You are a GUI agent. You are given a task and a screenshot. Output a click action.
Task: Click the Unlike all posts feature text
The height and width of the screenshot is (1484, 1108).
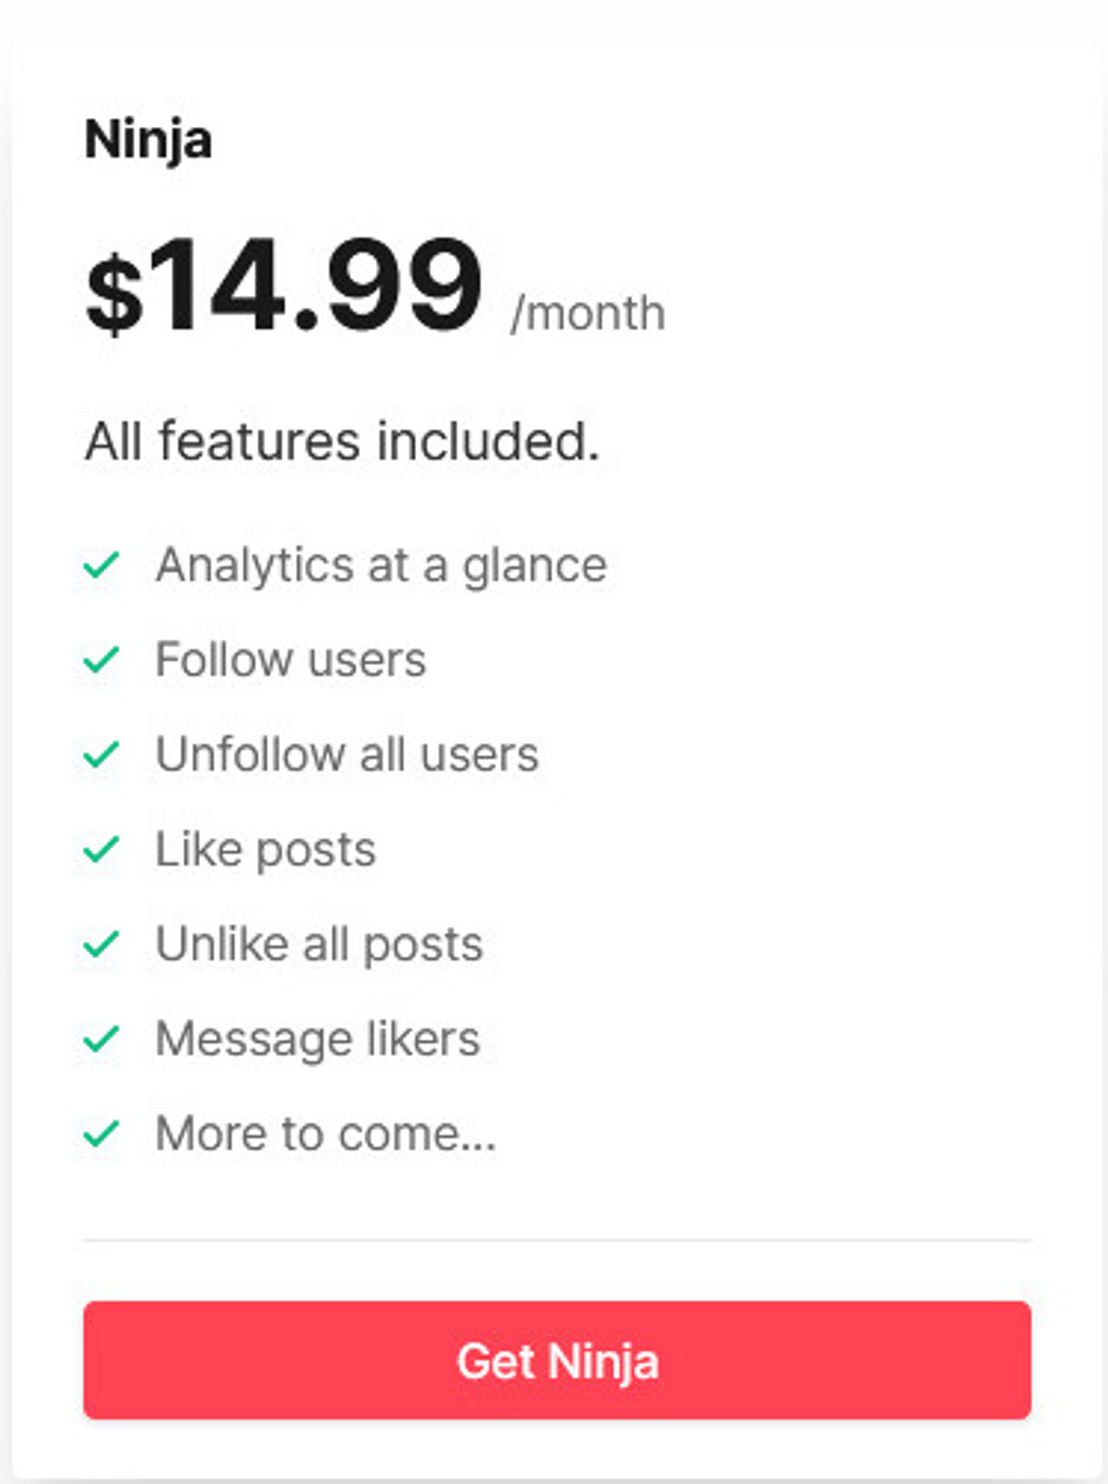[319, 945]
